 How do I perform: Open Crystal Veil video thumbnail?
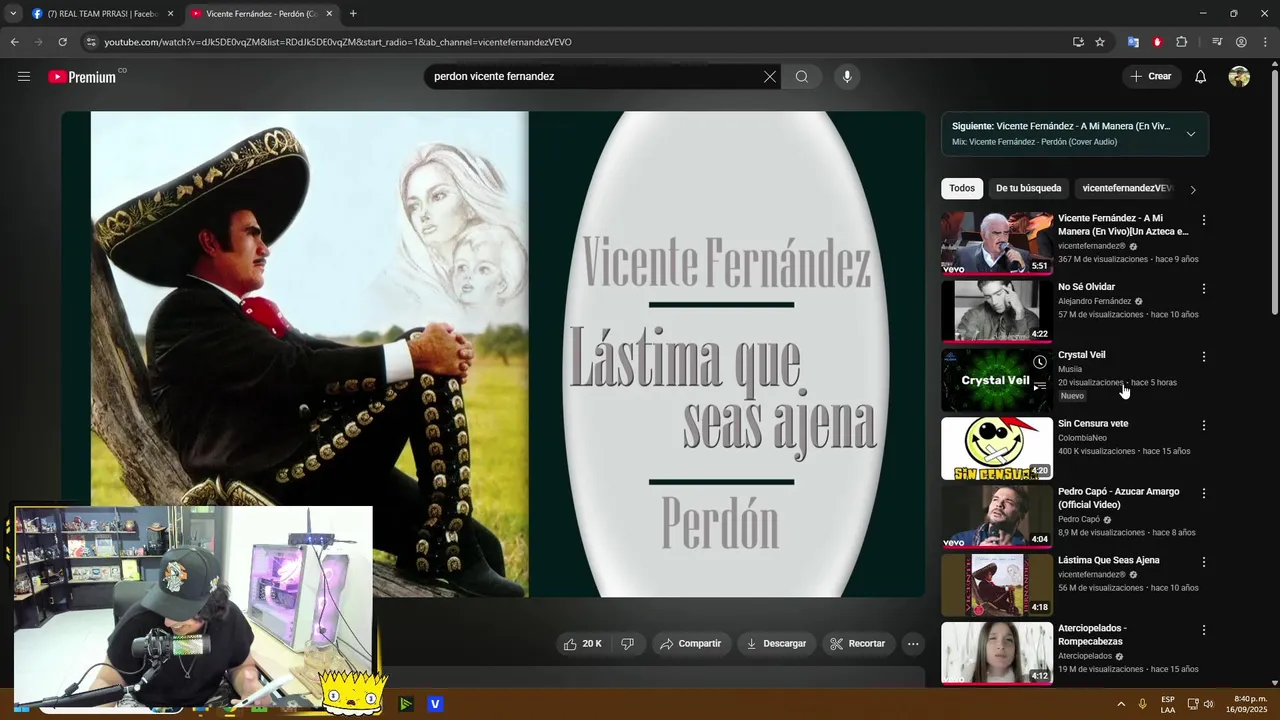click(997, 380)
